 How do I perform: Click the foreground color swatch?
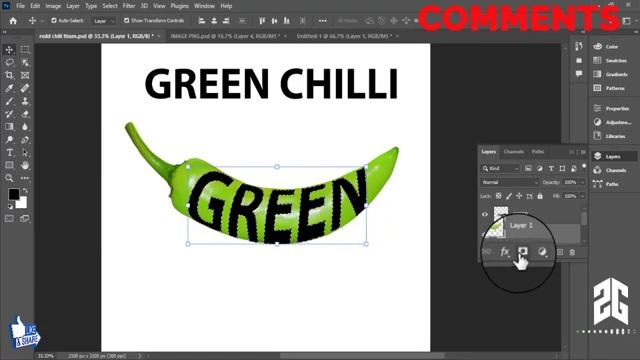click(x=13, y=194)
